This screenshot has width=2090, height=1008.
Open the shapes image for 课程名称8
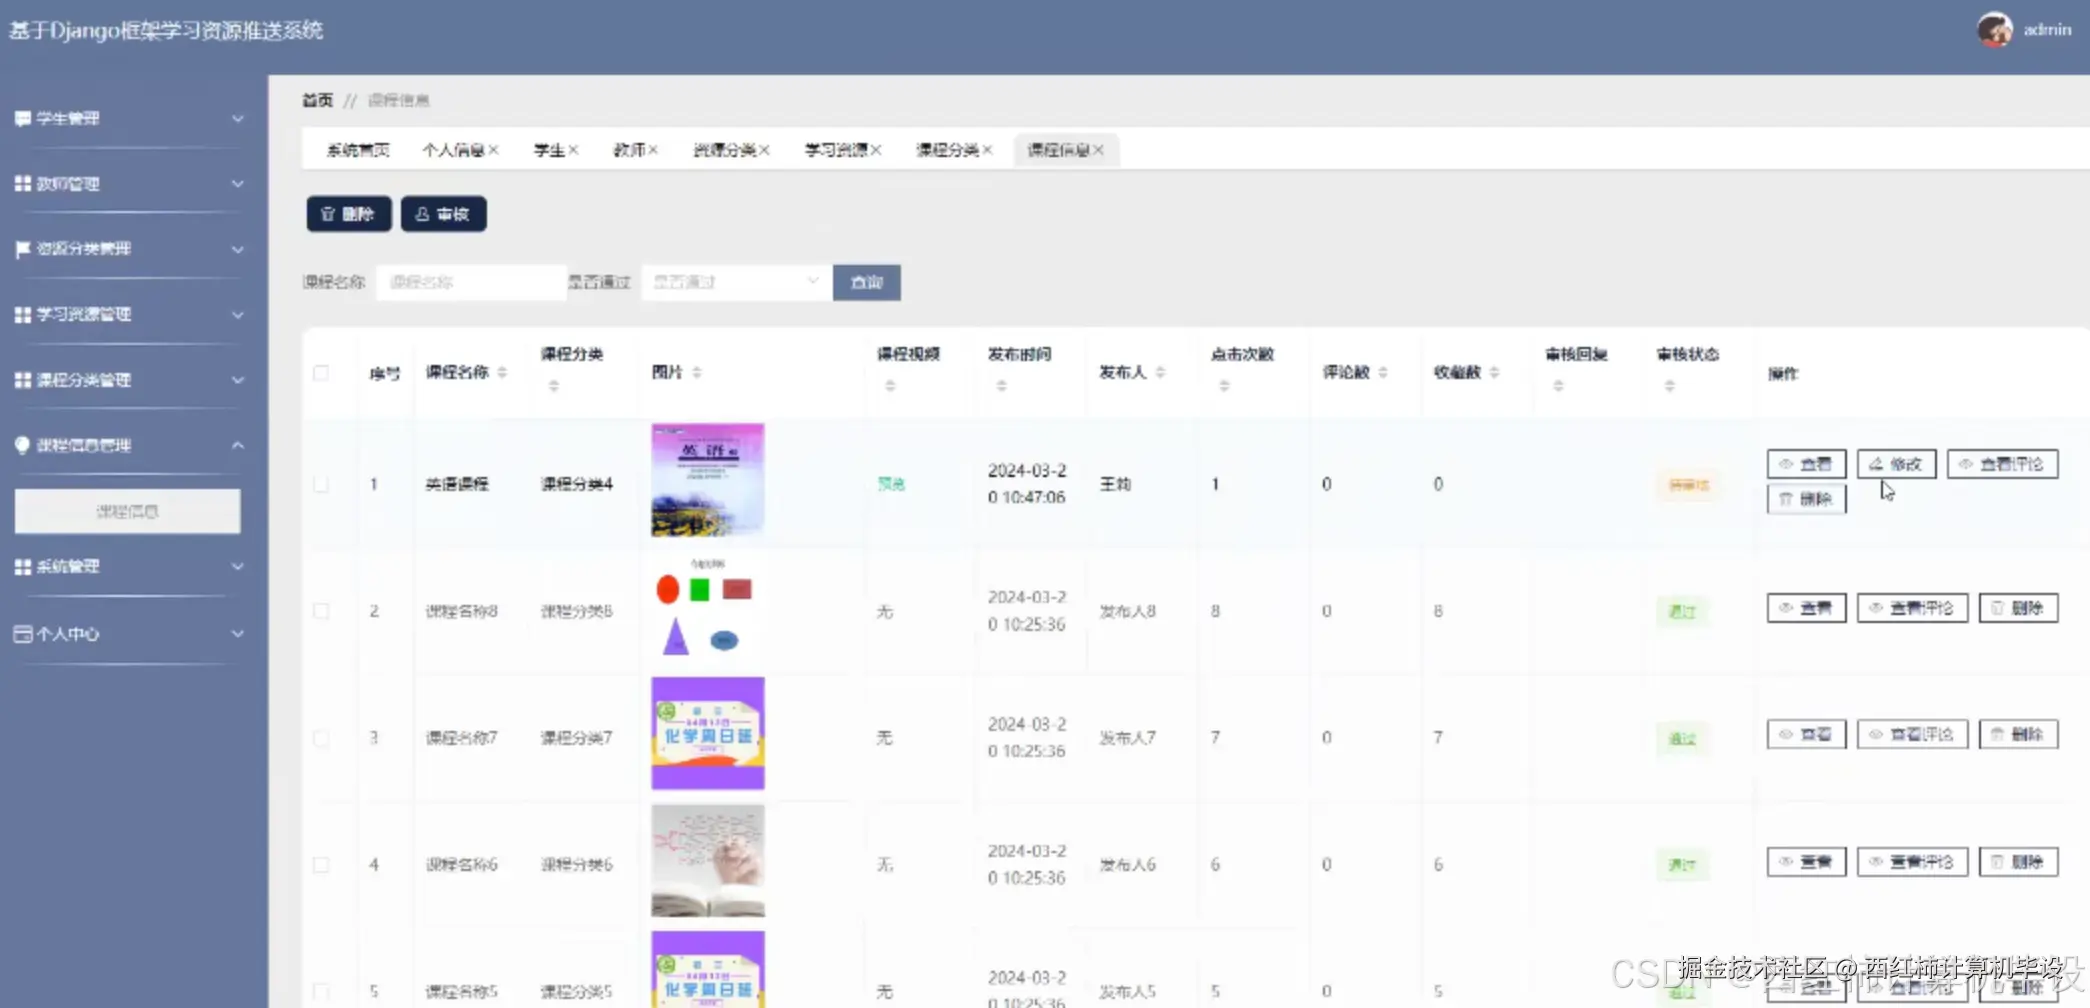[x=708, y=608]
